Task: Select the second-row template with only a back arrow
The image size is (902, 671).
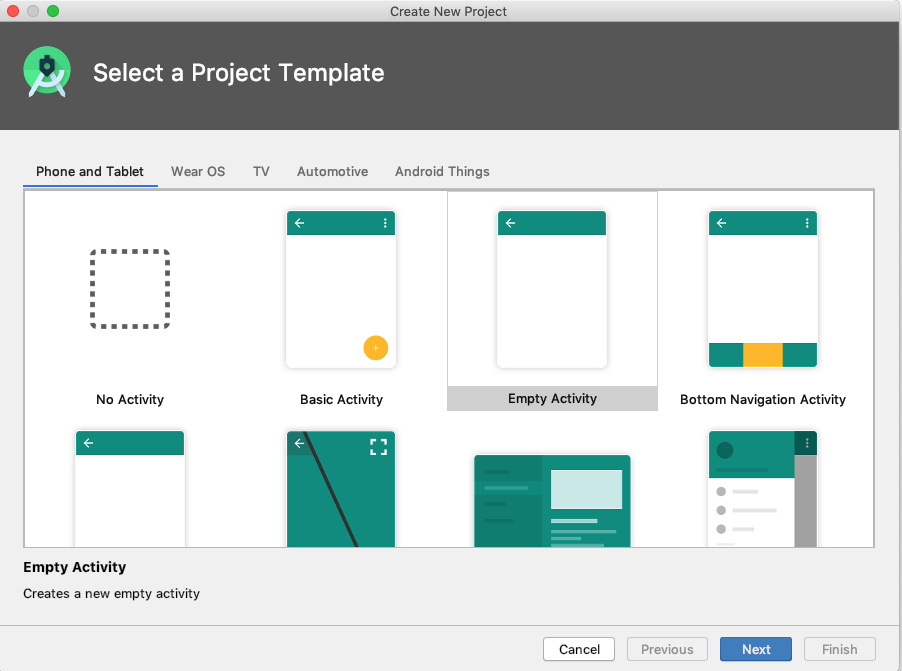Action: pos(130,489)
